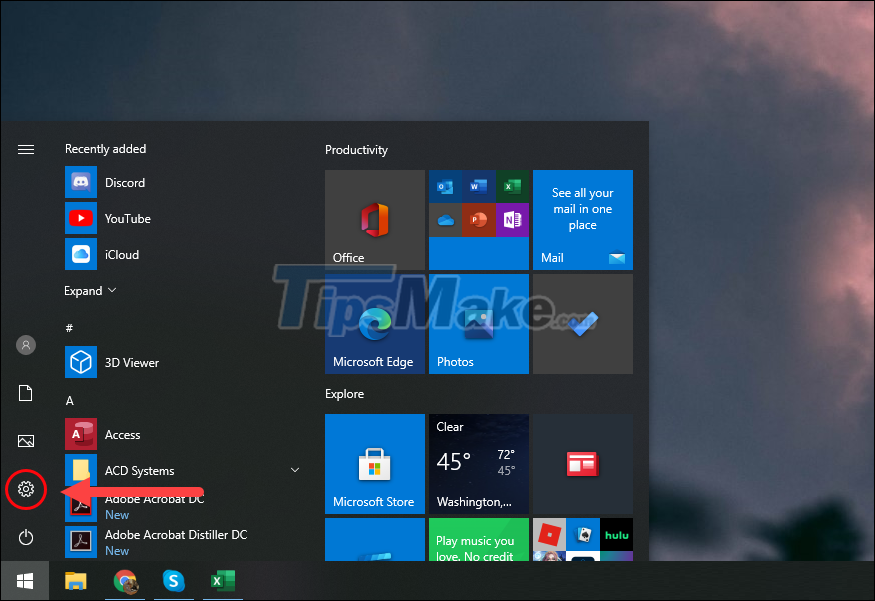Open Excel in the Office apps tile
The image size is (875, 601).
512,186
